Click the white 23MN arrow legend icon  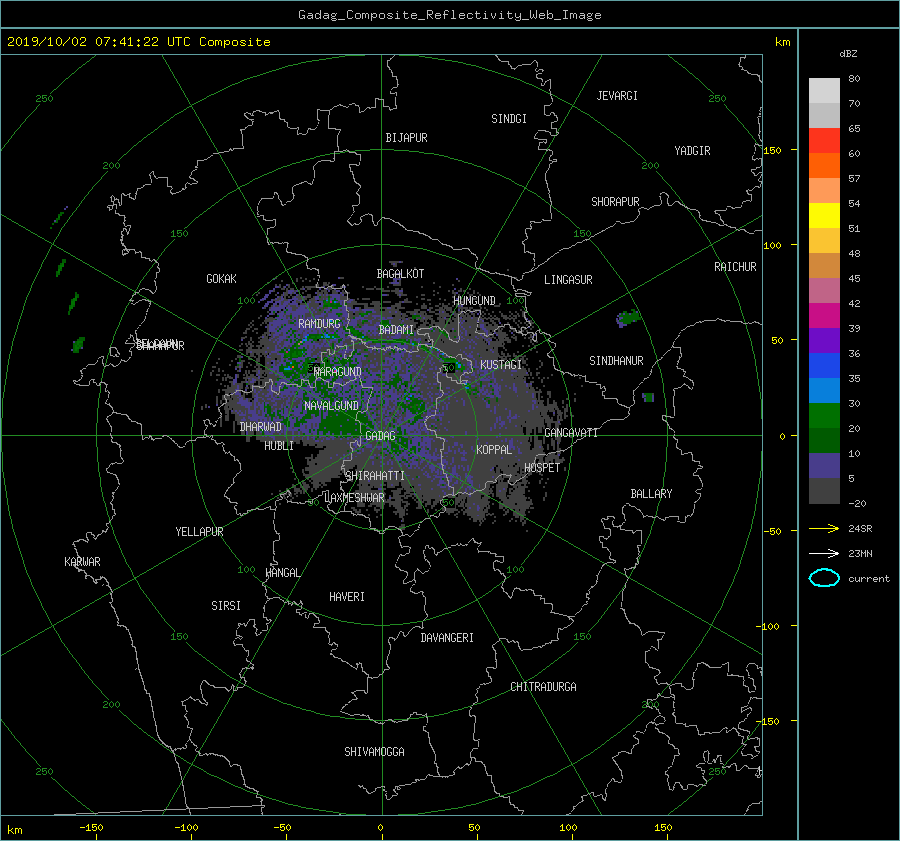(824, 553)
